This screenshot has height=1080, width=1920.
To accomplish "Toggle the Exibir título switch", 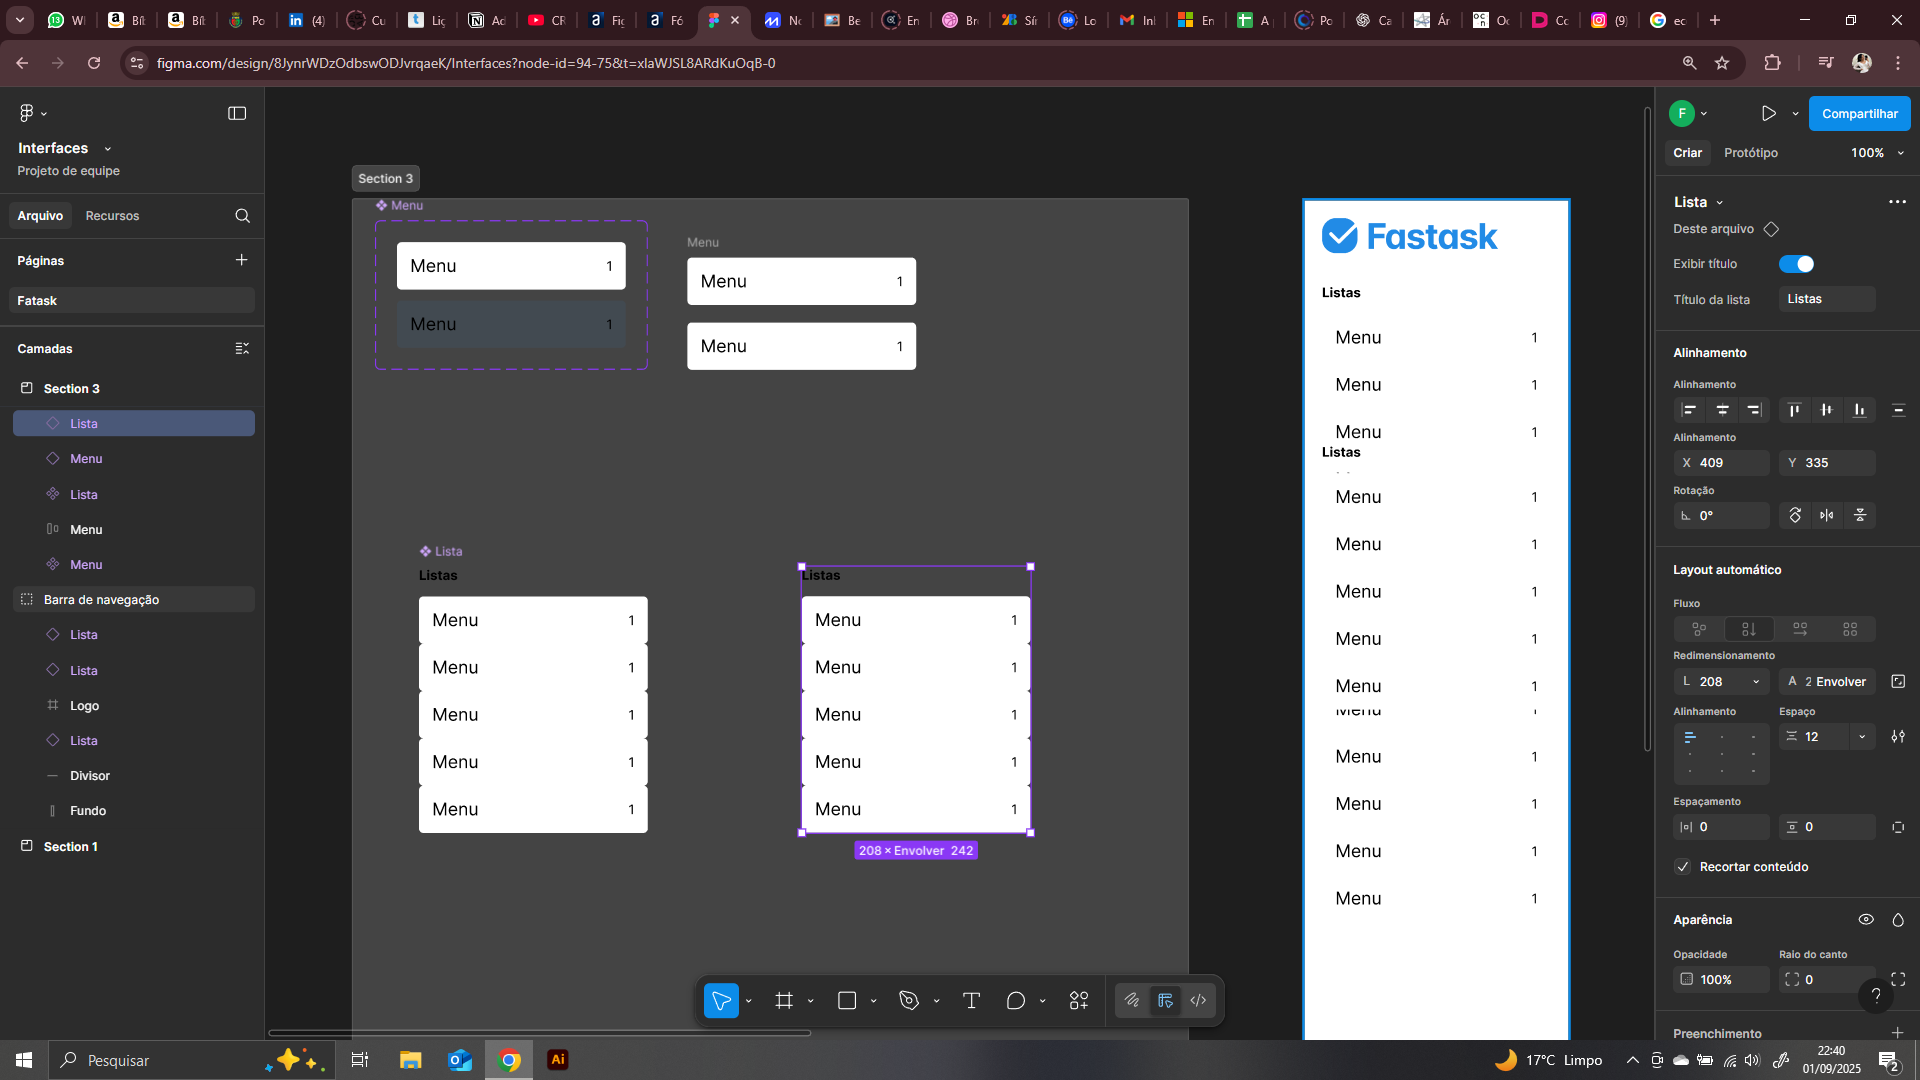I will [x=1796, y=264].
